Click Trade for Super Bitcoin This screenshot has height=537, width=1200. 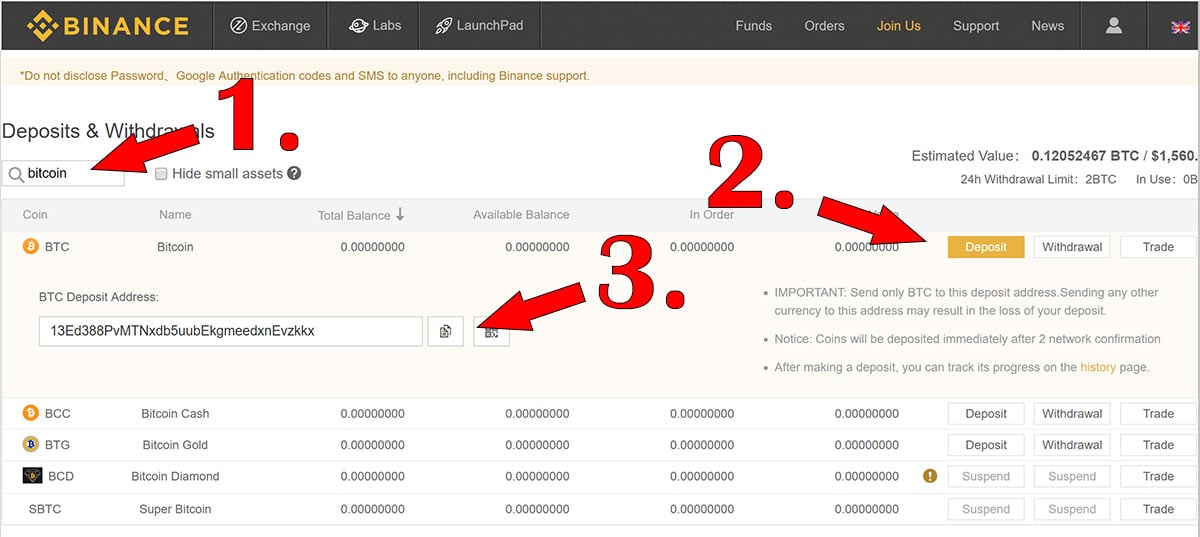click(1158, 508)
